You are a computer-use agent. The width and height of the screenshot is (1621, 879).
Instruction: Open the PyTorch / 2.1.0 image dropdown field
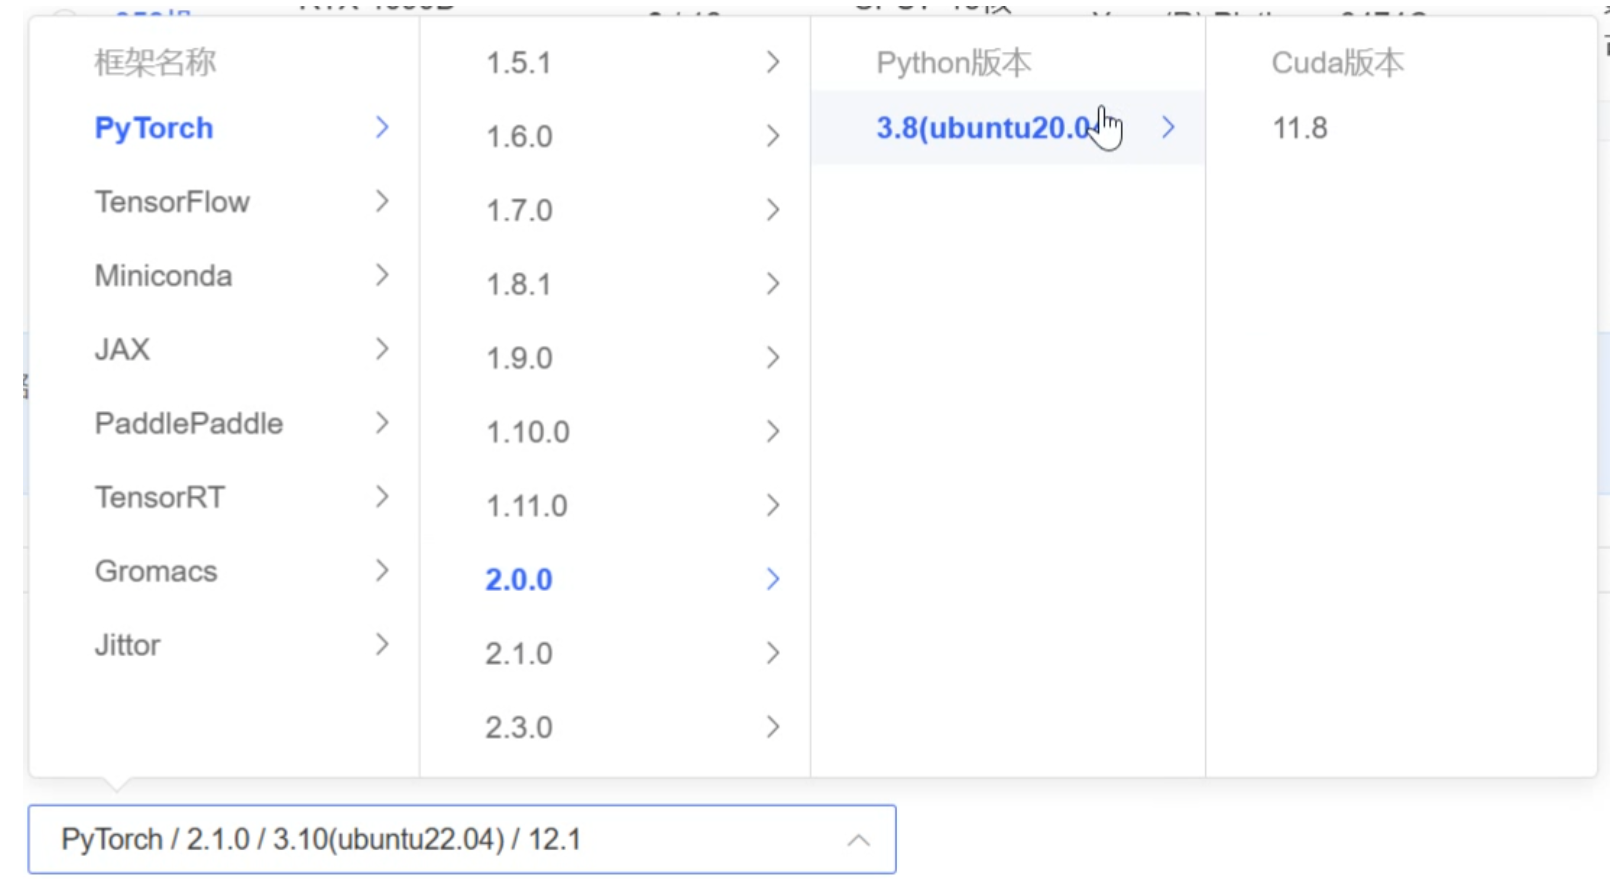462,839
